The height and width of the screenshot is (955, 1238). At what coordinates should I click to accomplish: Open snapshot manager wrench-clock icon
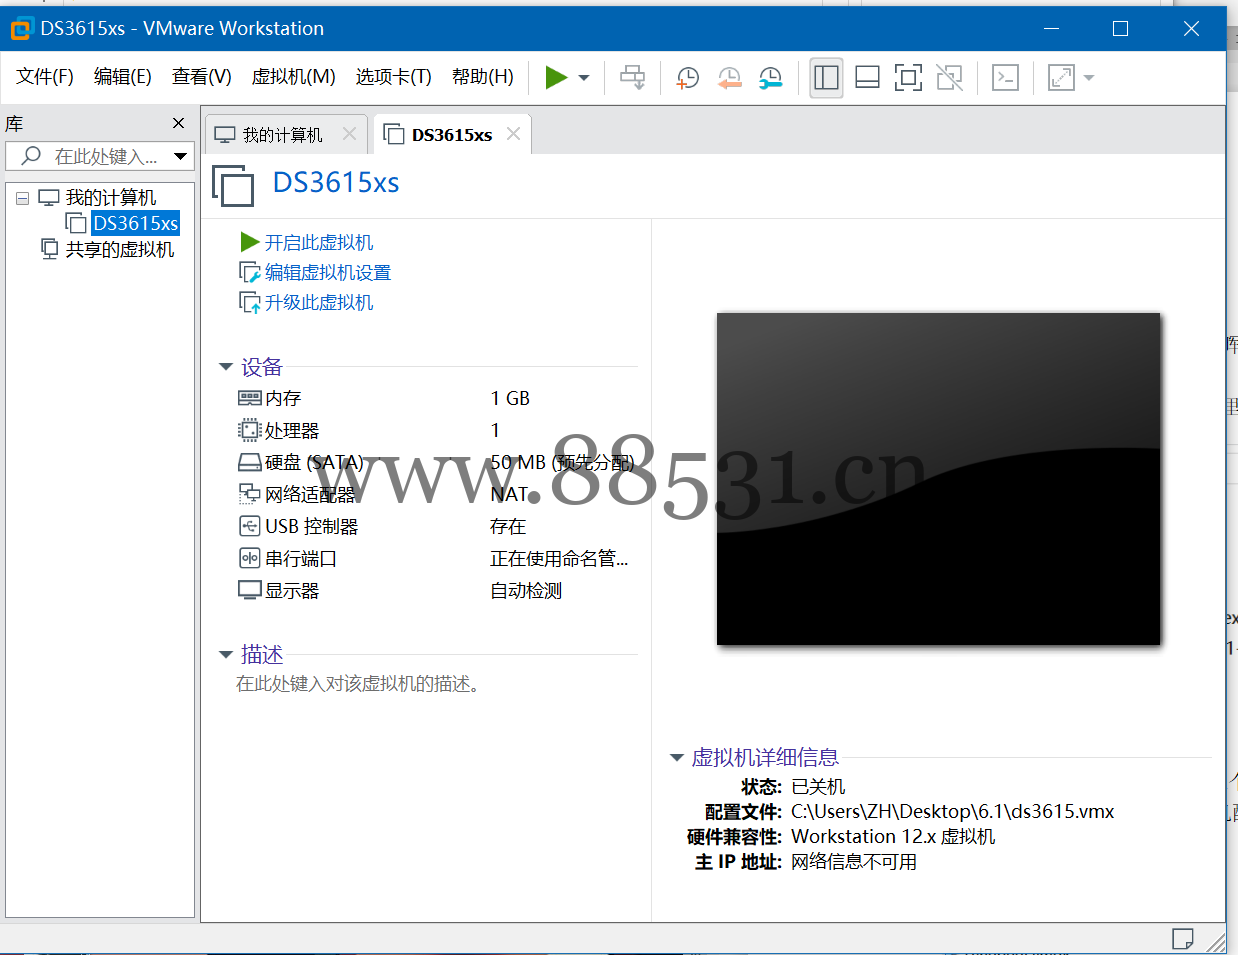point(771,78)
